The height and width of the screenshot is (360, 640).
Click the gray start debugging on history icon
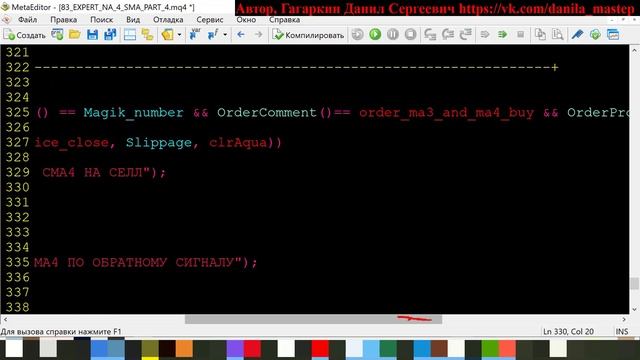click(358, 35)
